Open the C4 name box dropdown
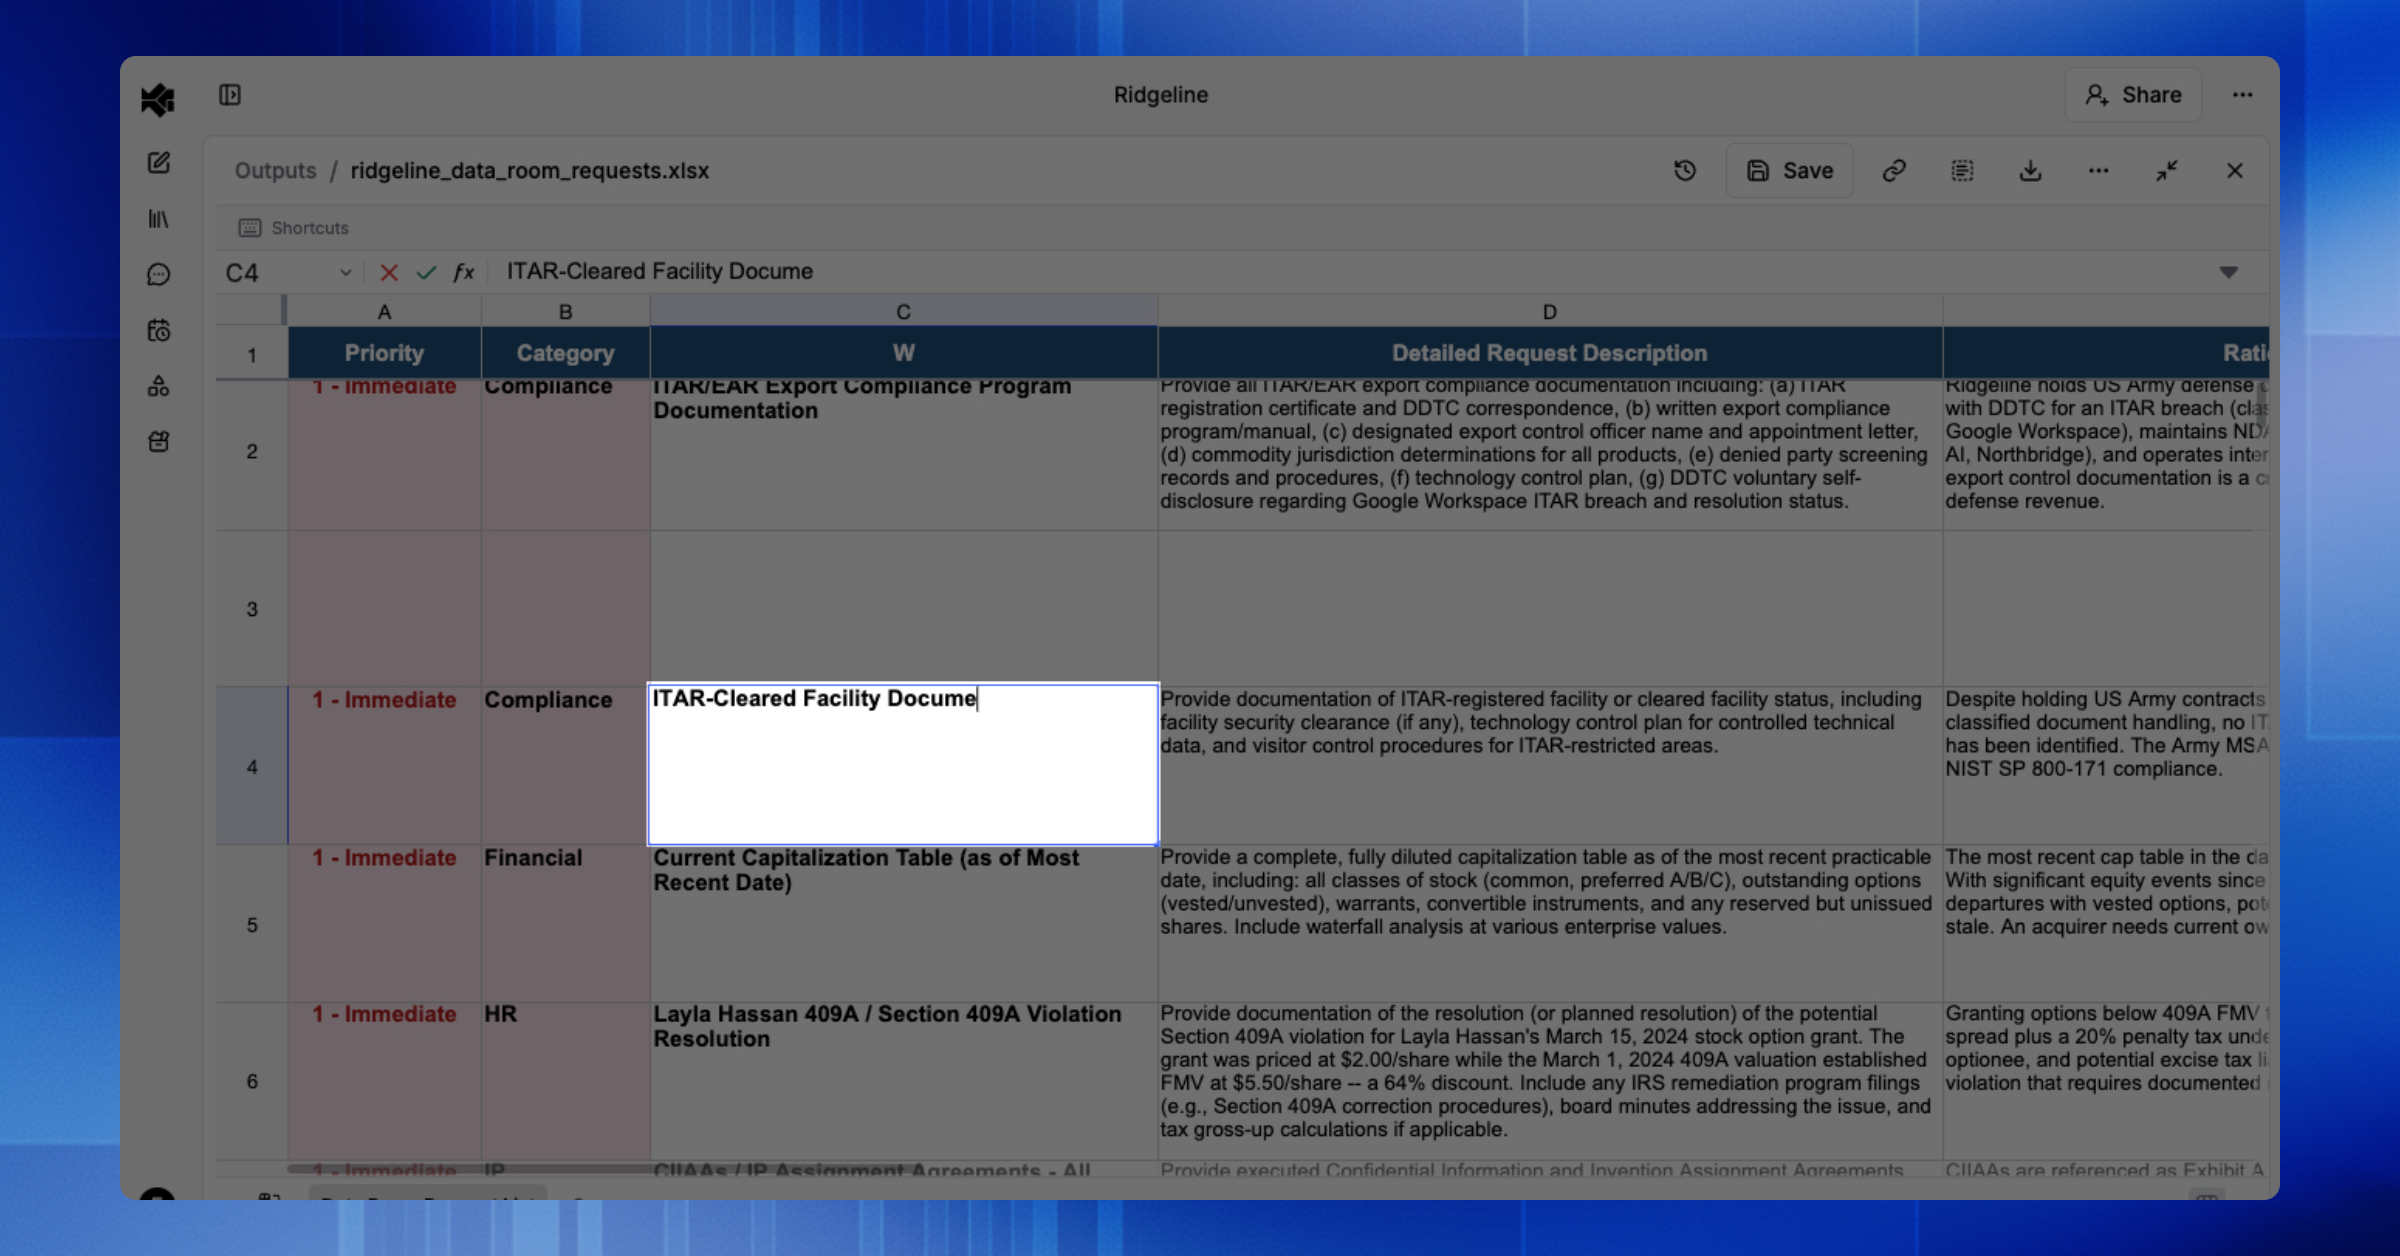The image size is (2400, 1256). 345,272
